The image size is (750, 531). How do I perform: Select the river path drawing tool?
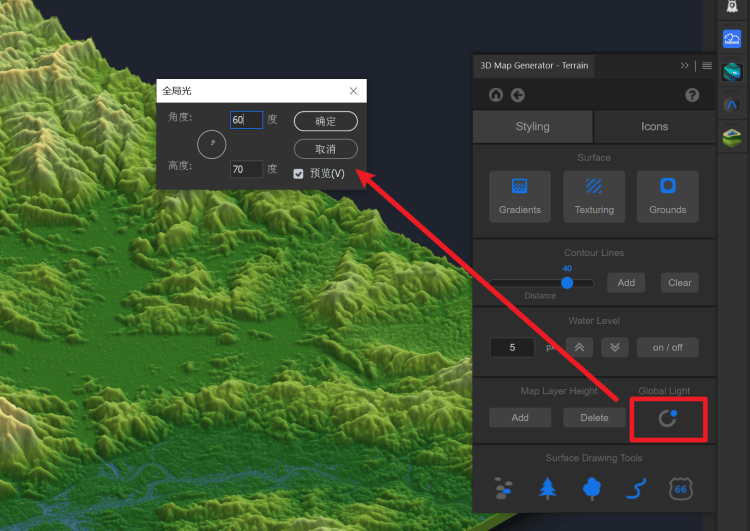pos(636,488)
